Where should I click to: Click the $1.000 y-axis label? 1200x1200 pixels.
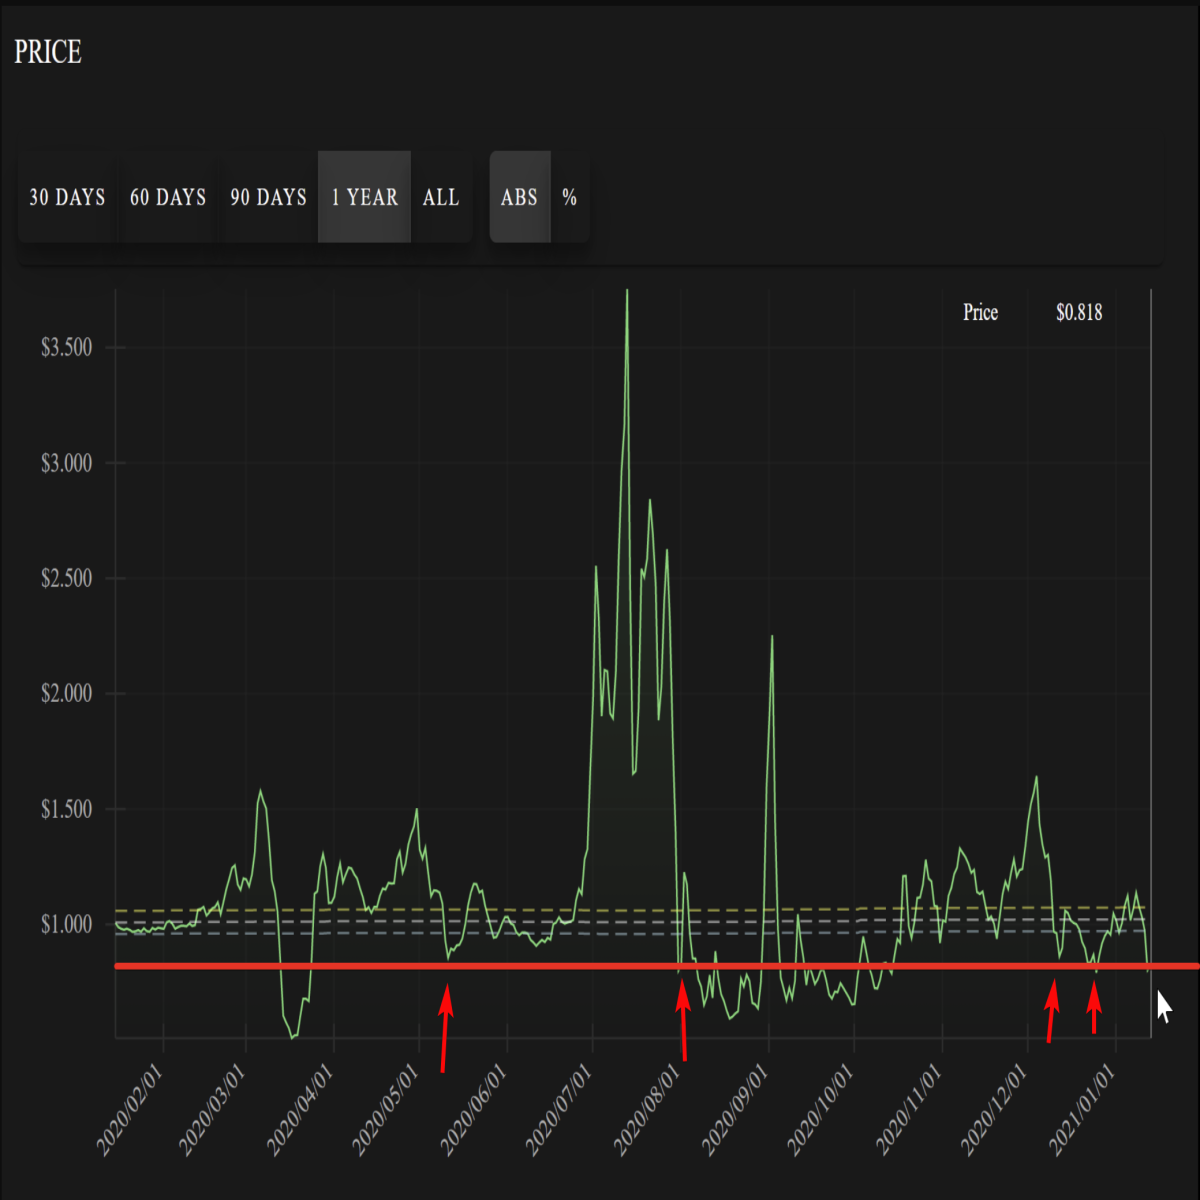(66, 924)
